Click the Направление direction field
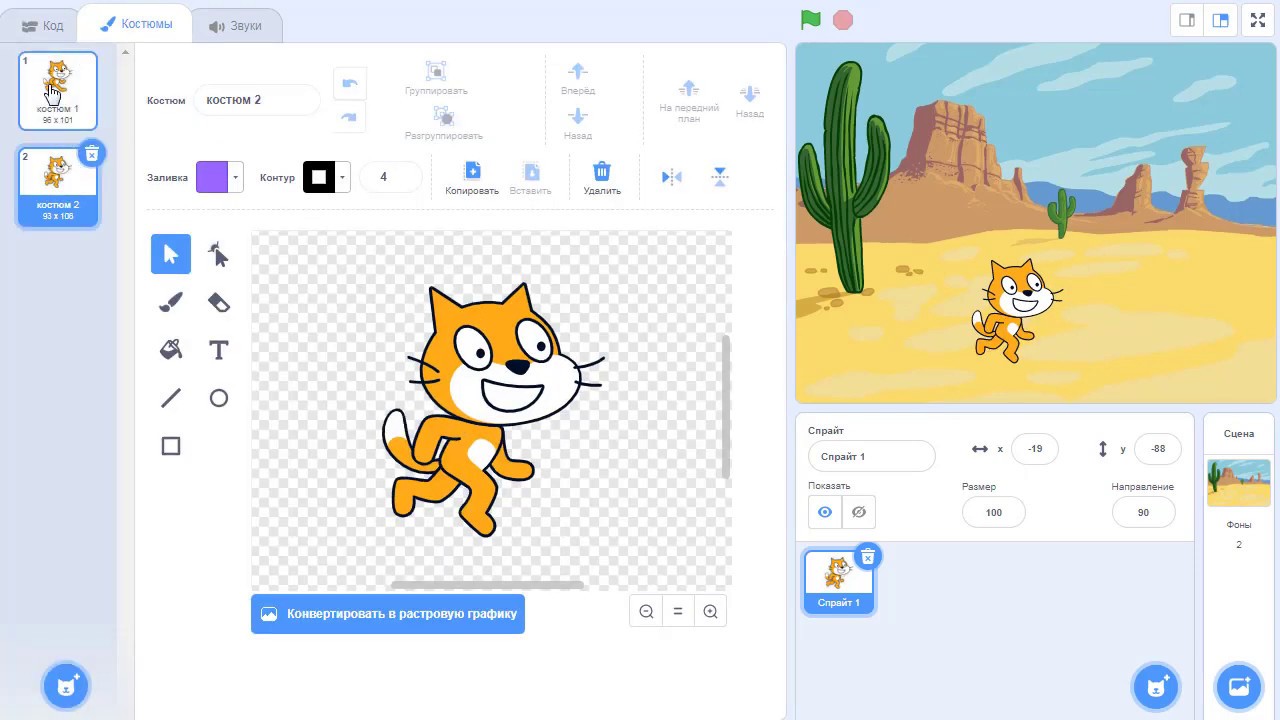Image resolution: width=1280 pixels, height=720 pixels. pyautogui.click(x=1143, y=512)
